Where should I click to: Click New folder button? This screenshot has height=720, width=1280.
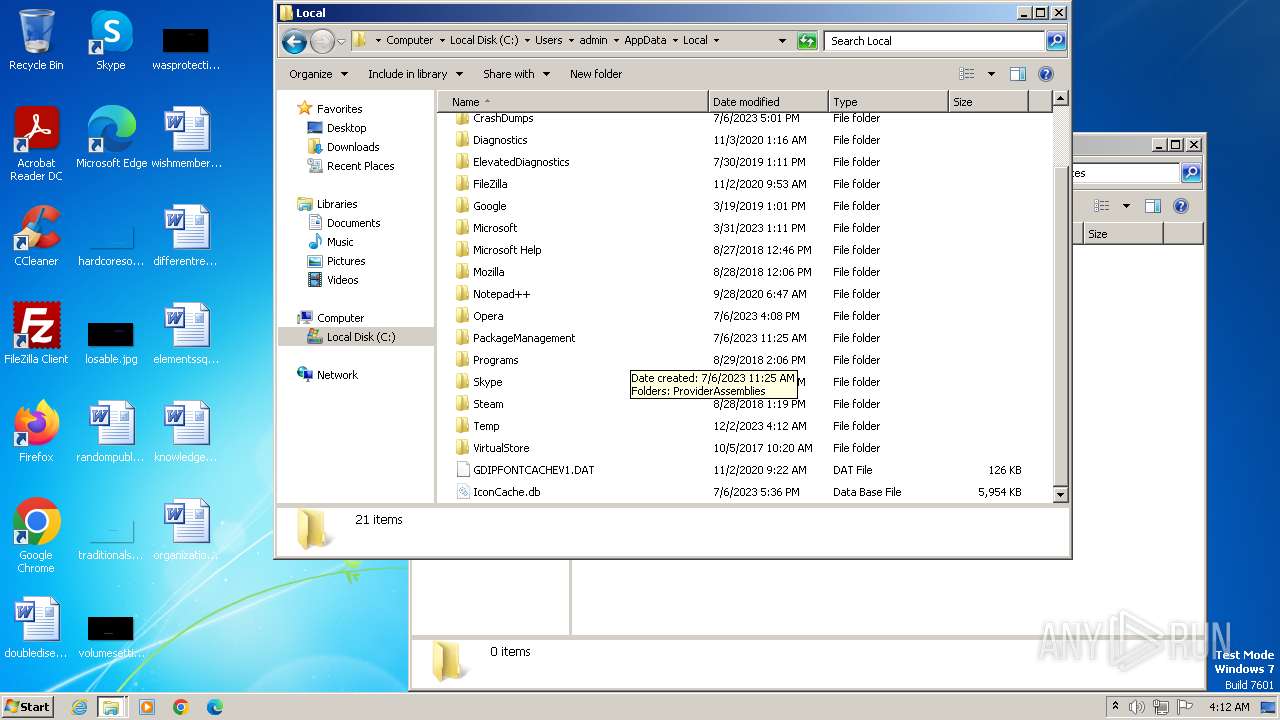click(x=596, y=74)
